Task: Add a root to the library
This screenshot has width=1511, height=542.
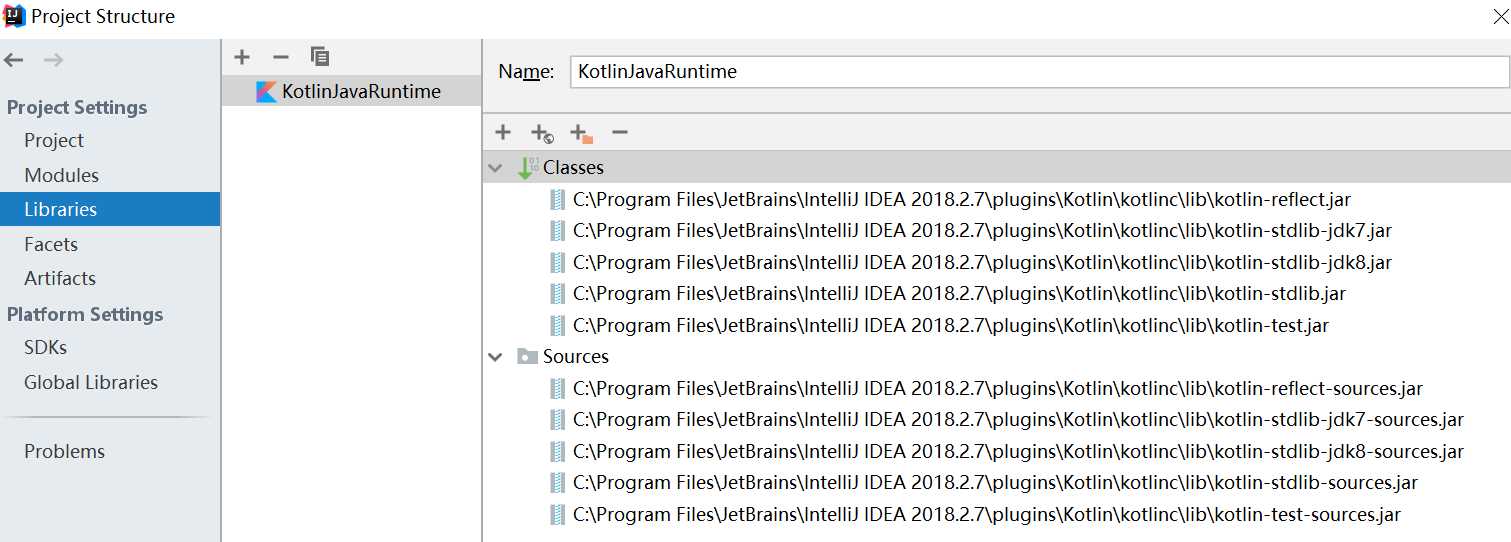Action: coord(503,132)
